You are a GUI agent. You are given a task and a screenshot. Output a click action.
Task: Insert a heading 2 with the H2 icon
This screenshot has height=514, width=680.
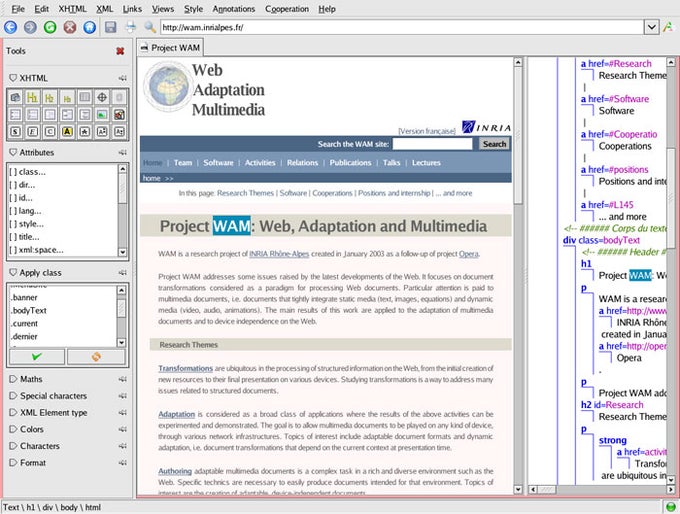[x=50, y=97]
